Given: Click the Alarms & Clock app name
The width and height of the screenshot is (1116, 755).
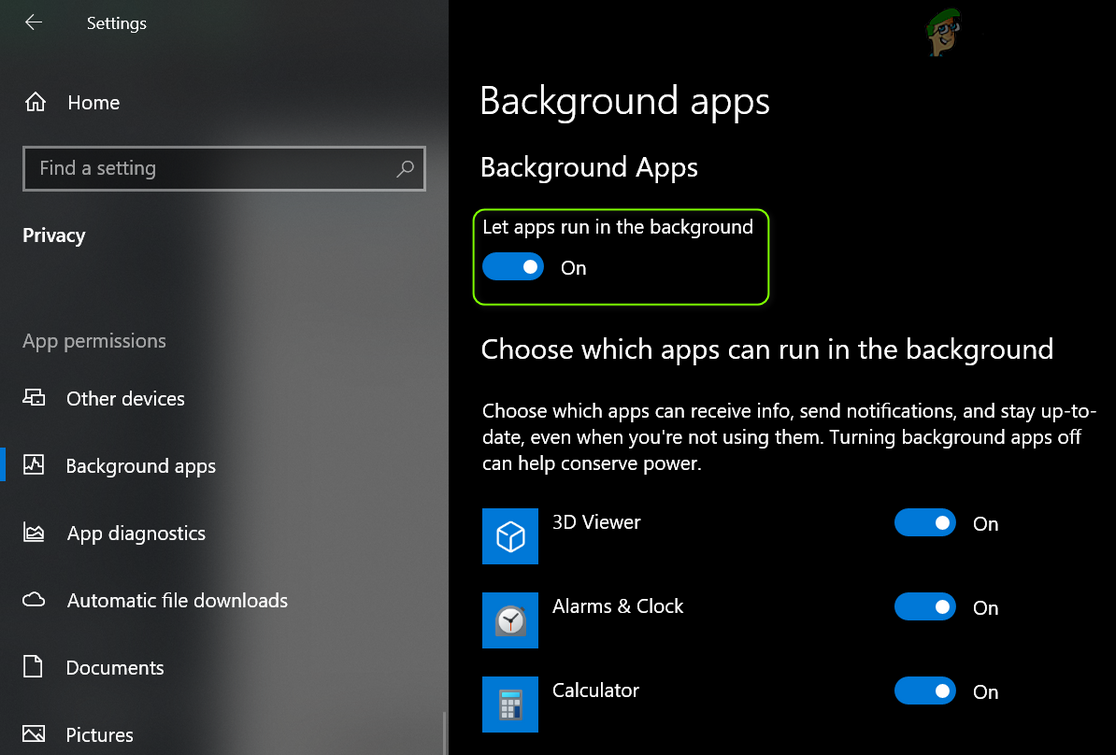Looking at the screenshot, I should 617,606.
